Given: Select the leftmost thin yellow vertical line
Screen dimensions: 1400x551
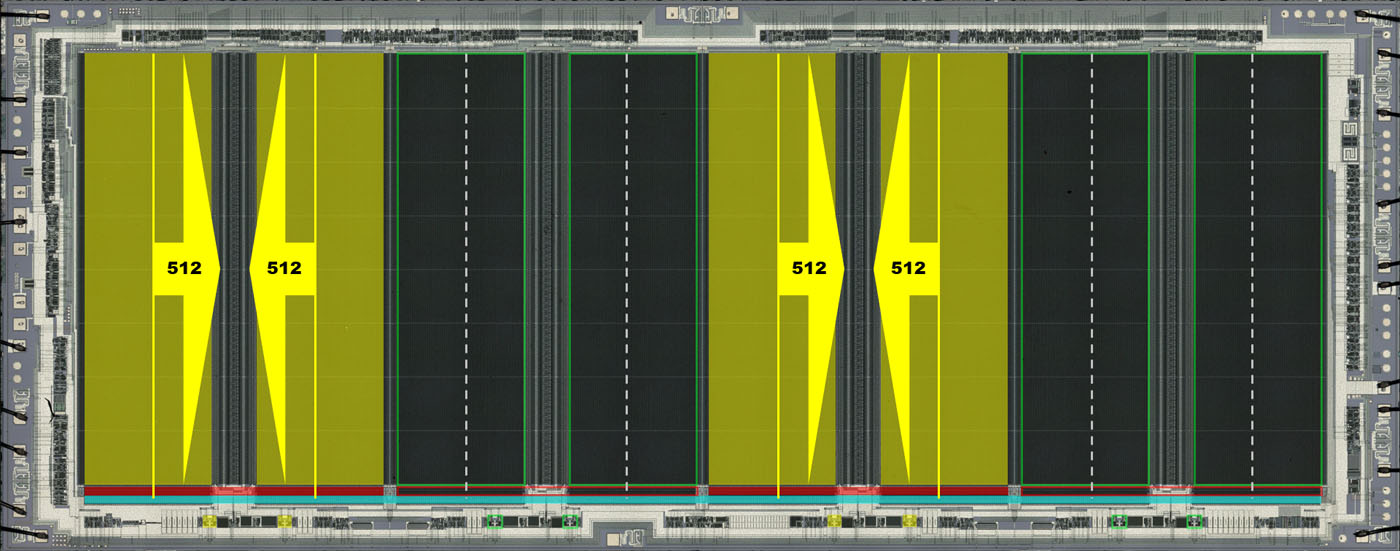Looking at the screenshot, I should (x=153, y=150).
